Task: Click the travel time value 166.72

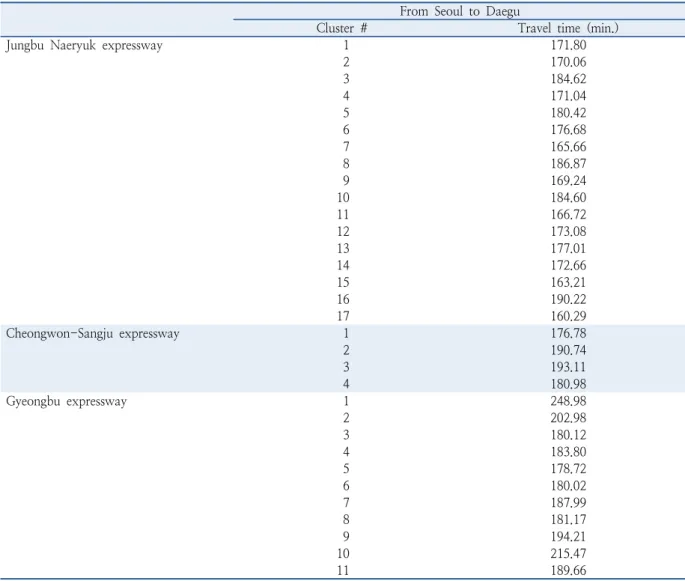Action: 568,214
